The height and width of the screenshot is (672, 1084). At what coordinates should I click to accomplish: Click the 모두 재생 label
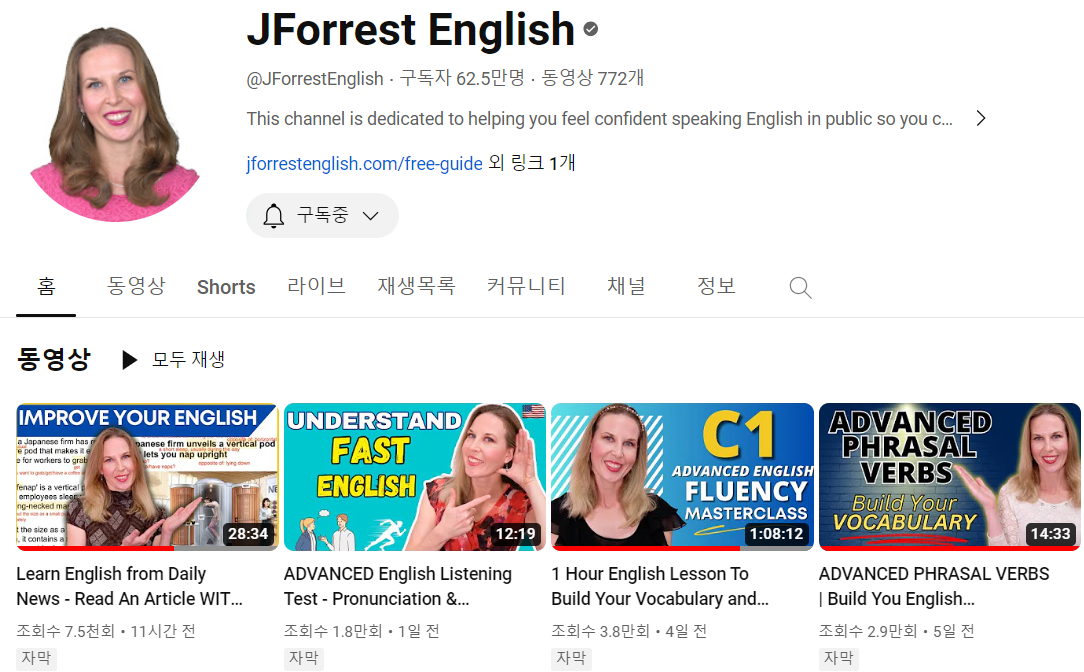[188, 360]
